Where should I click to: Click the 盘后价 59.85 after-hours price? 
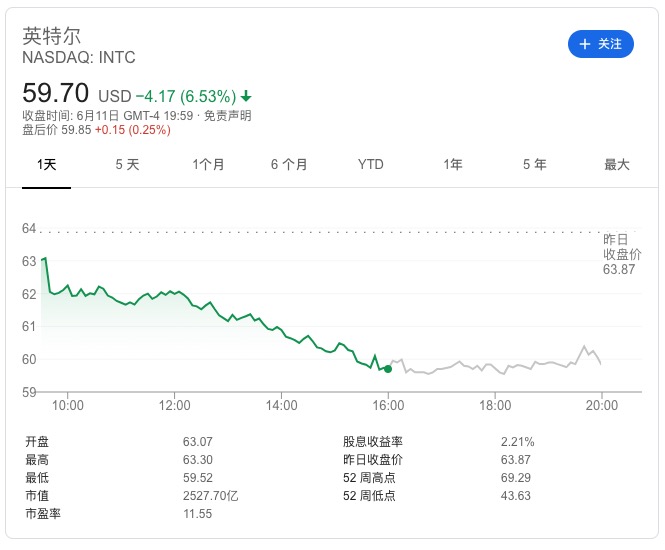coord(57,130)
